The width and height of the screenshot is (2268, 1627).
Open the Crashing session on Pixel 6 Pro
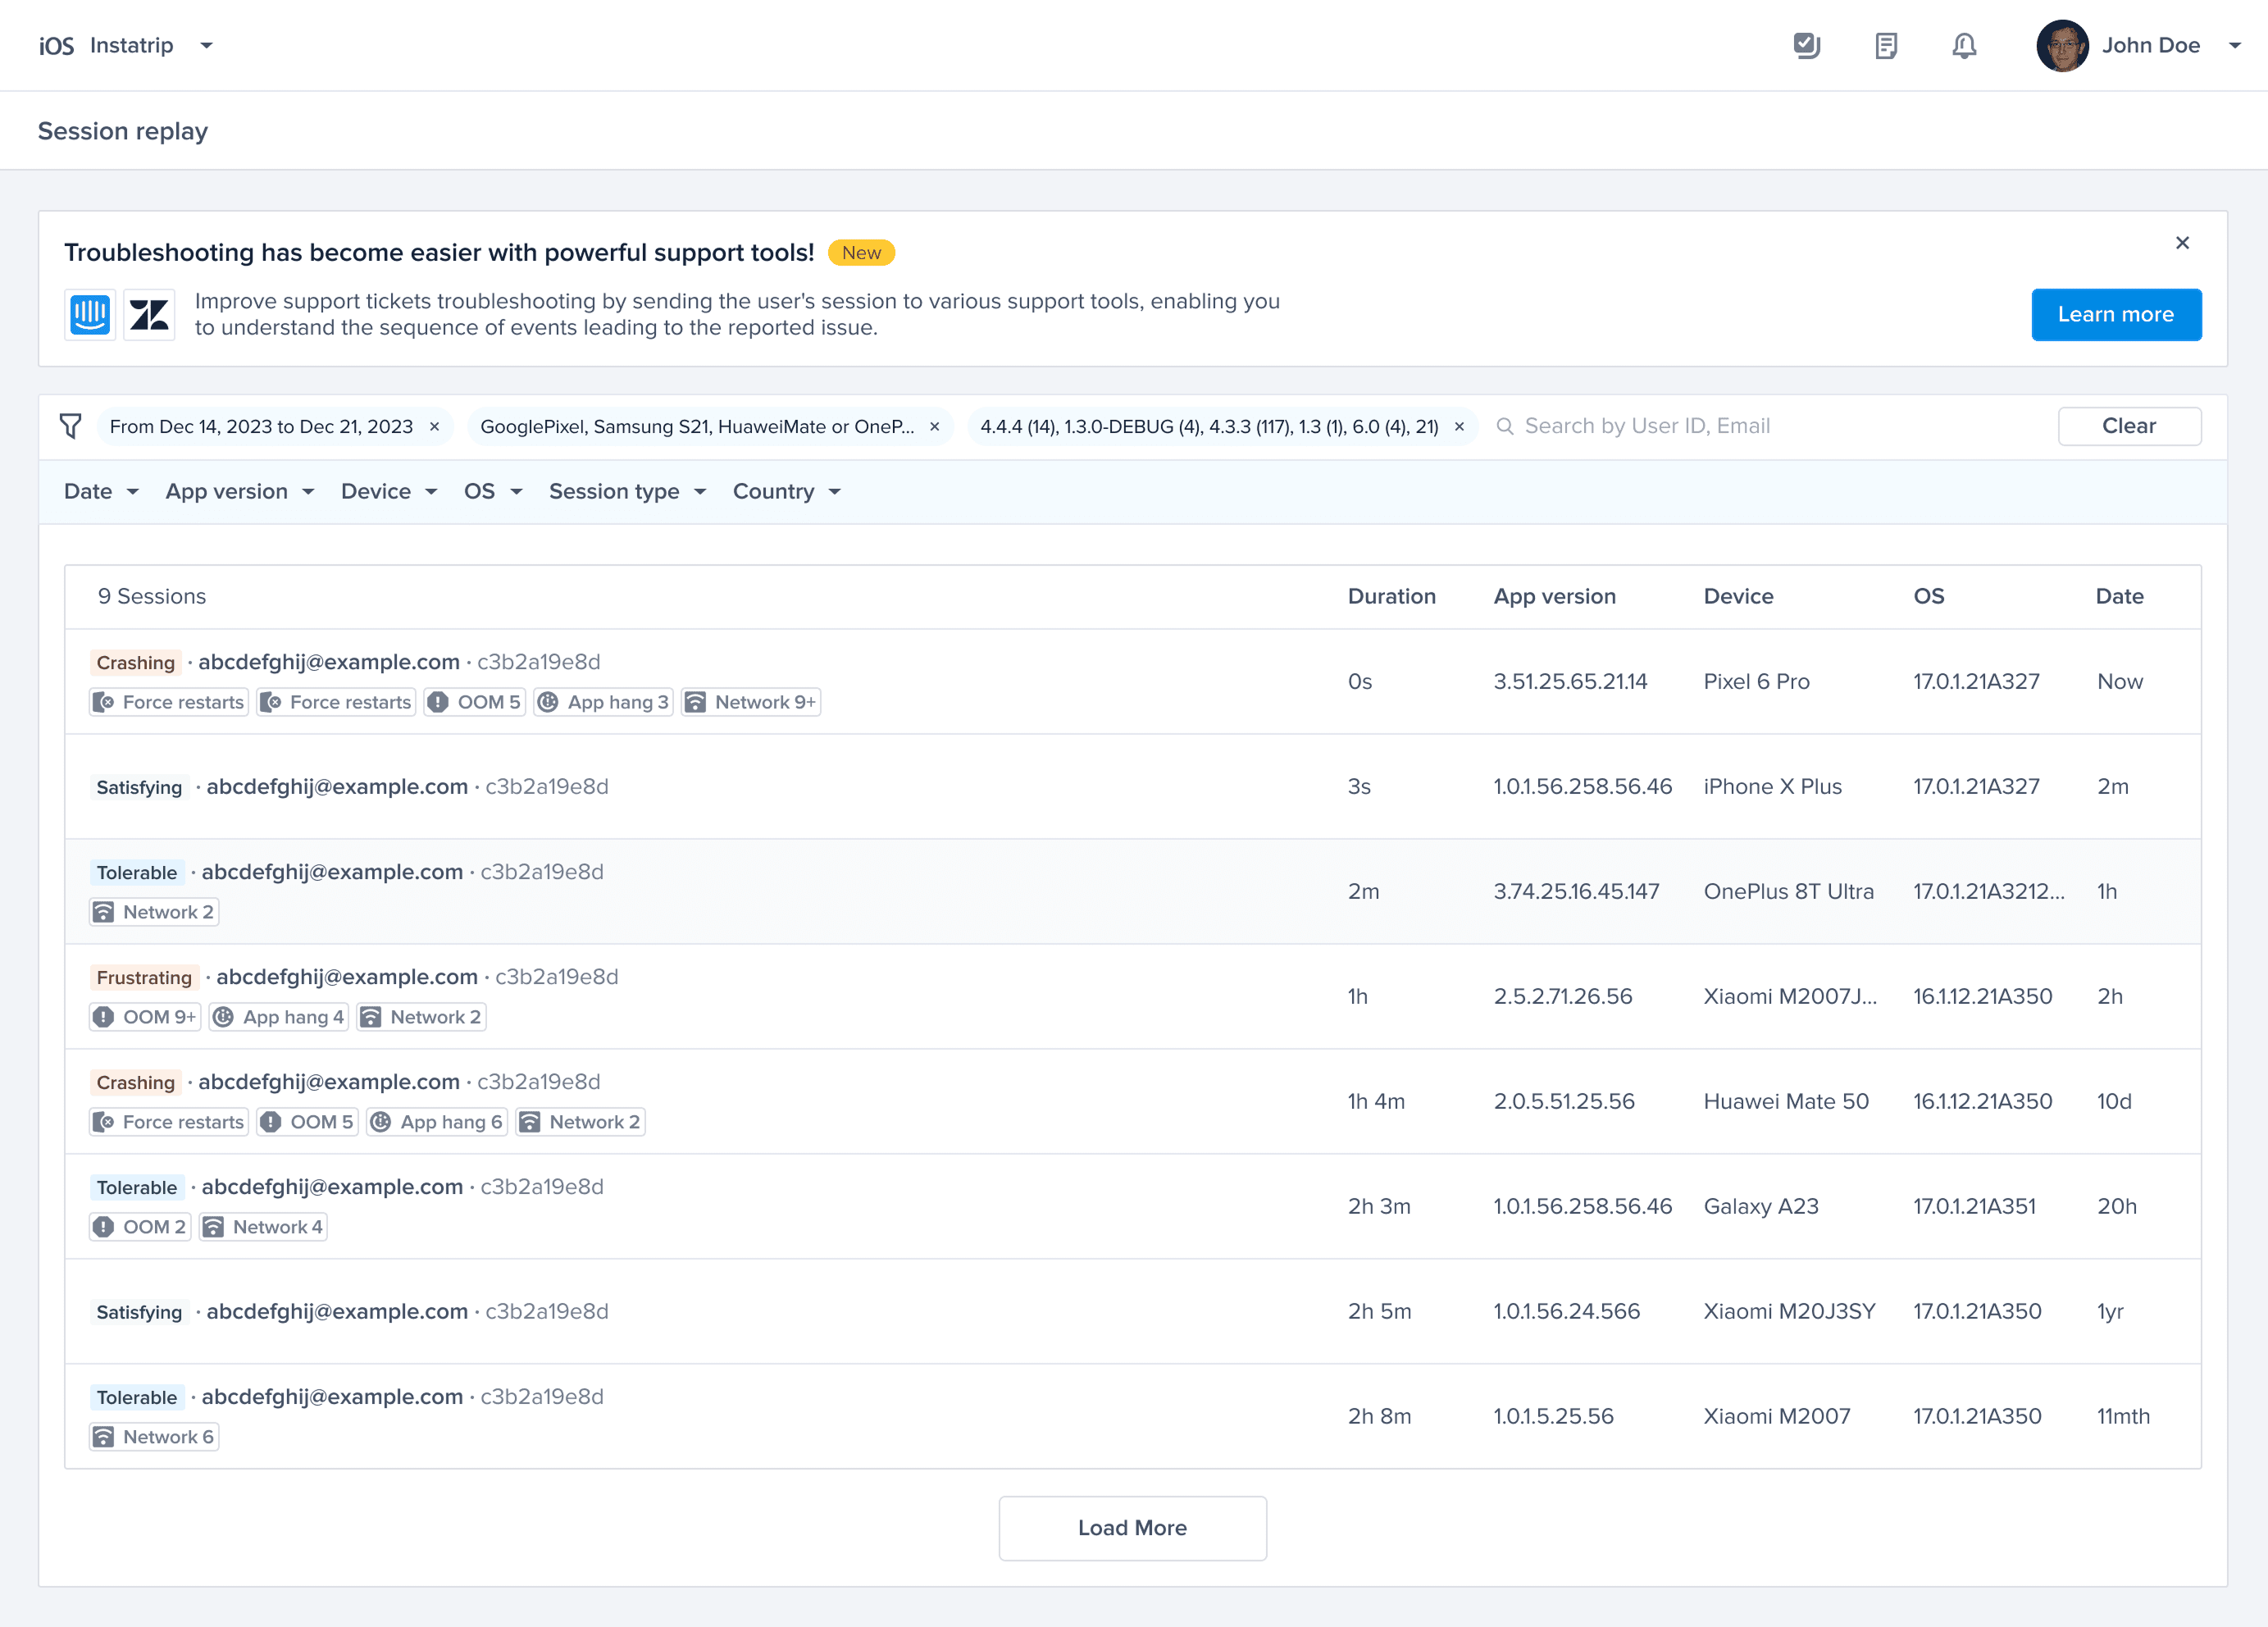pos(1132,682)
